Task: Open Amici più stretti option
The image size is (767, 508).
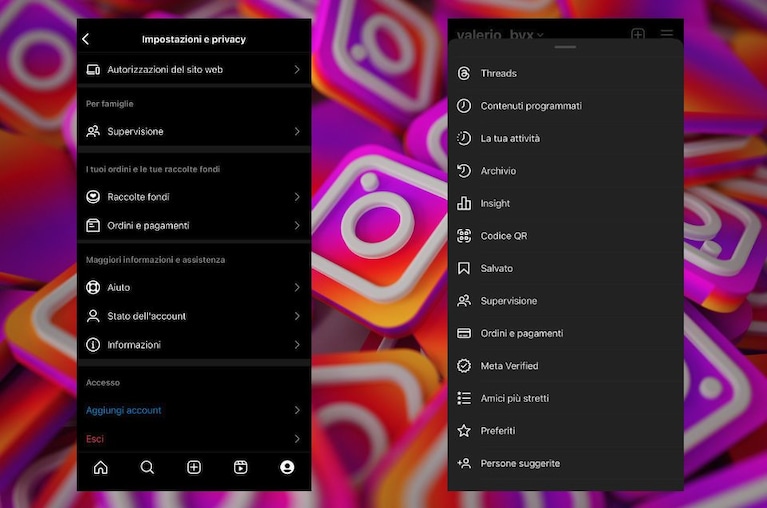Action: 565,398
